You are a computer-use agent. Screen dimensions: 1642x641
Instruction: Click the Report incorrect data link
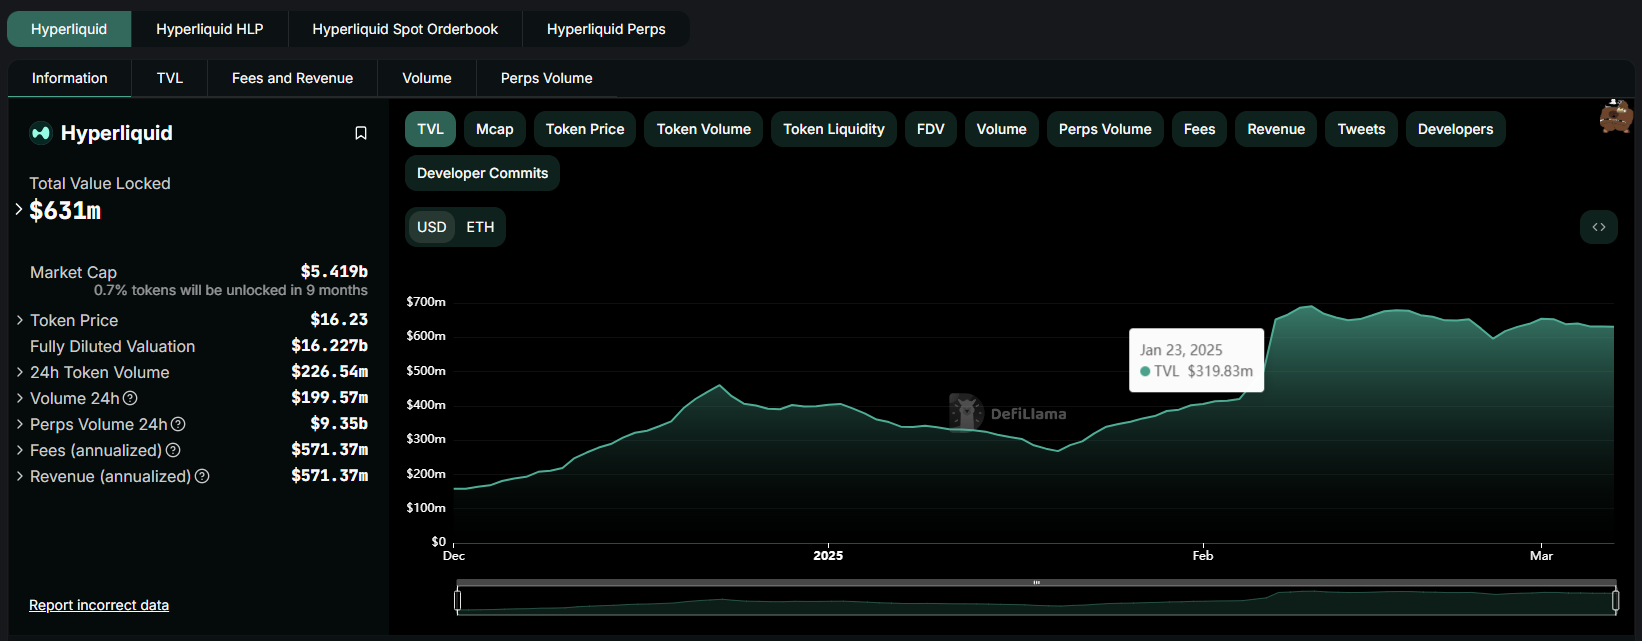click(x=99, y=605)
